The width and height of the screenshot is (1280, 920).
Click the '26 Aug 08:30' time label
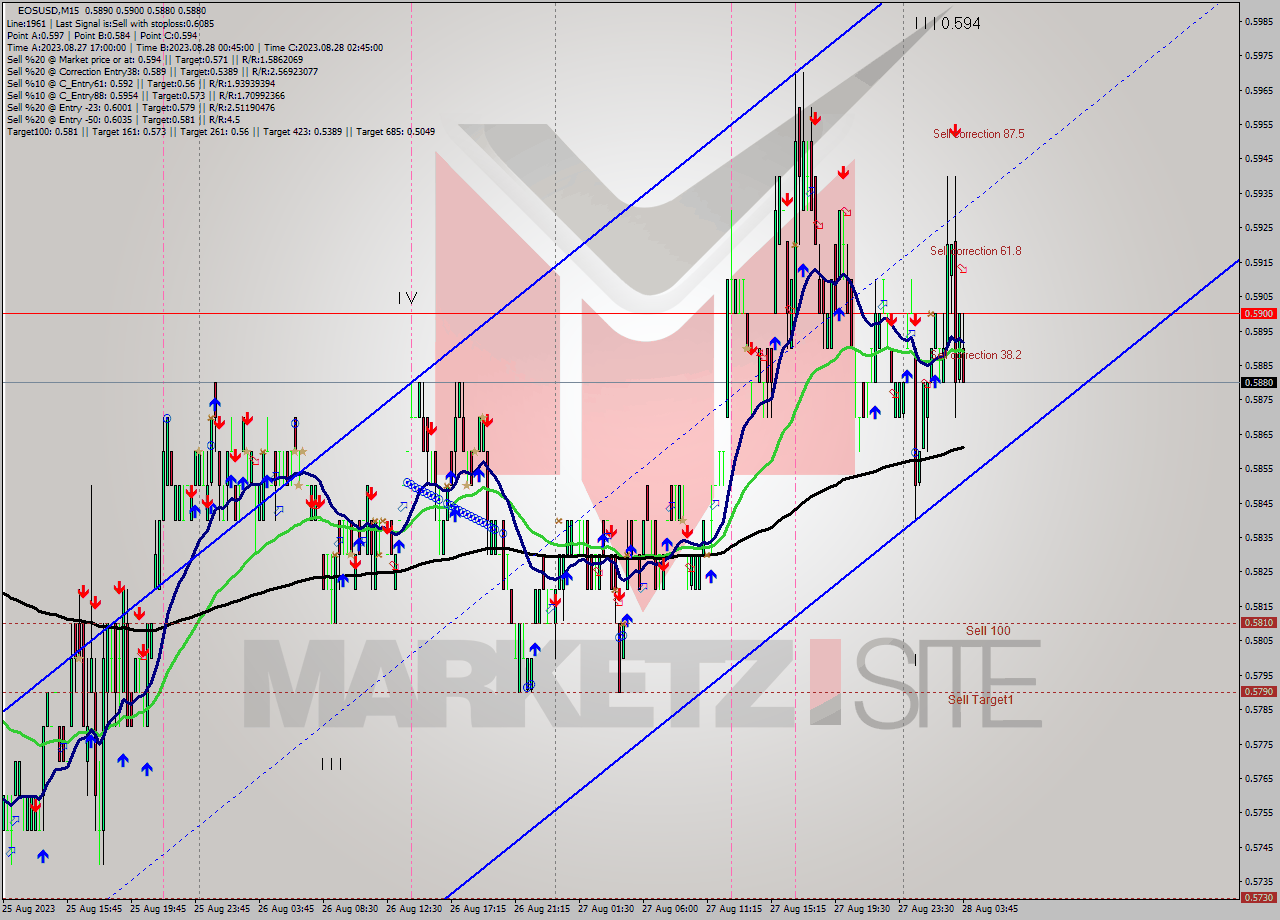tap(350, 909)
